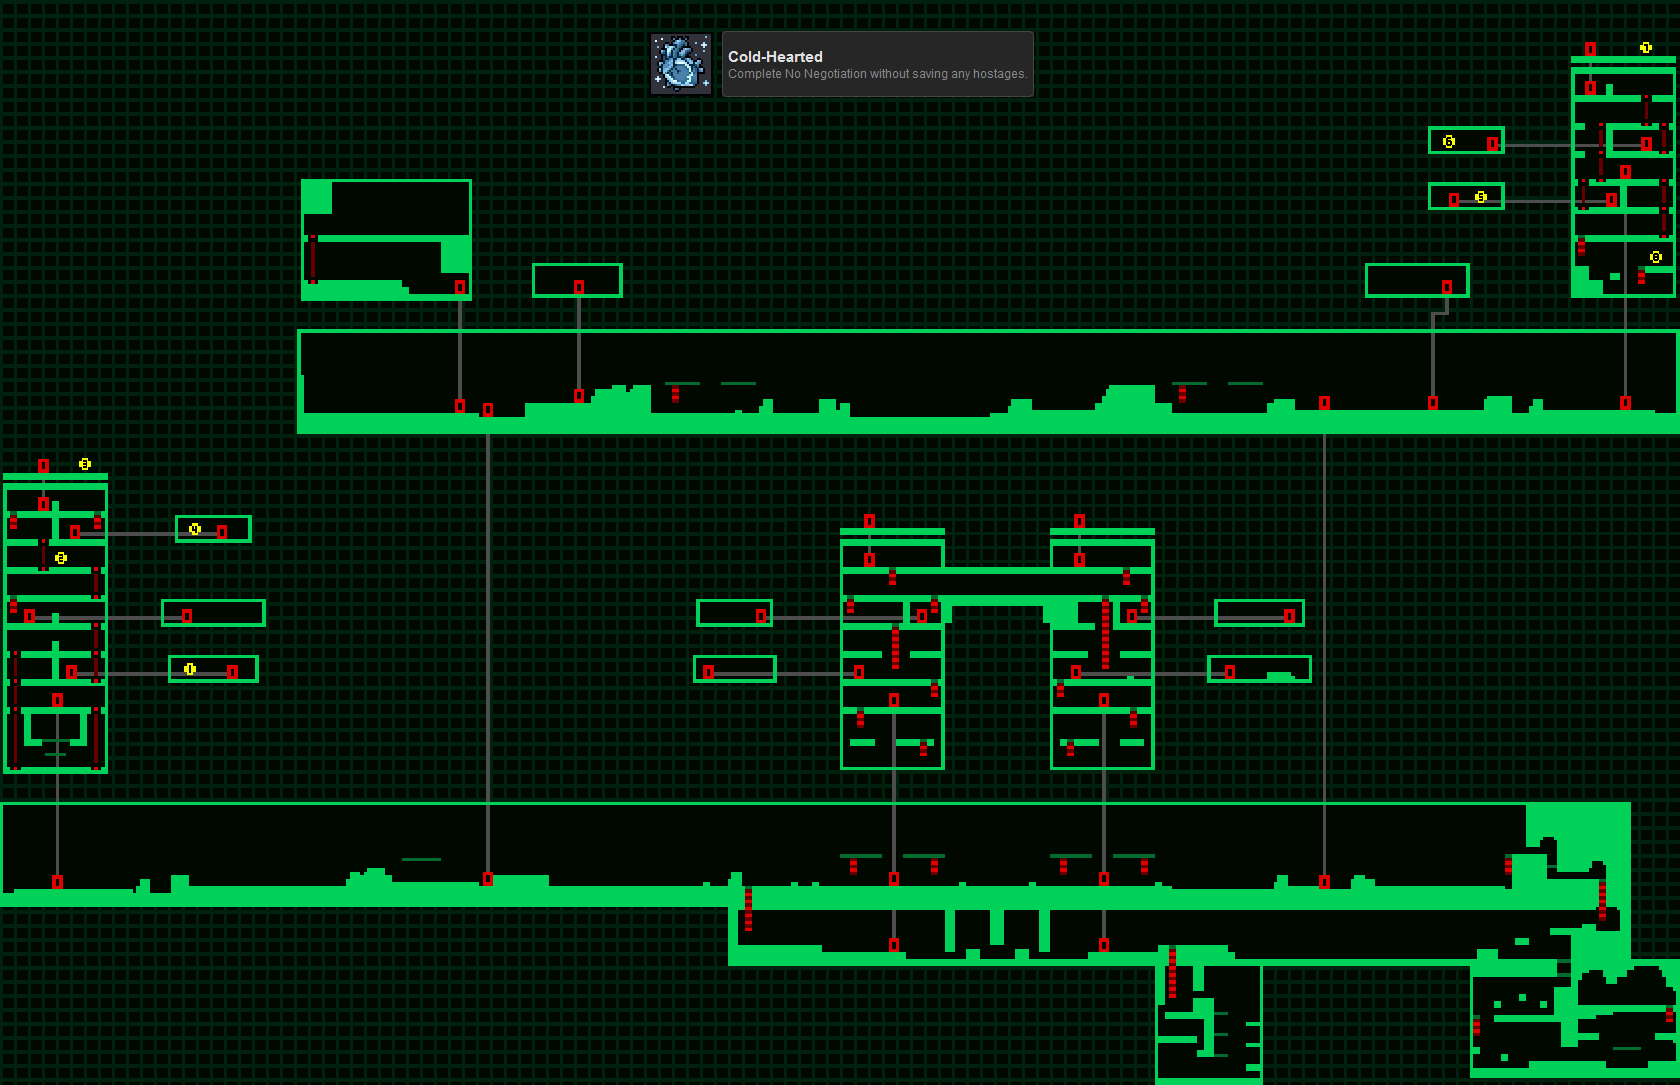Click the Cold-Hearted achievement heart icon
The height and width of the screenshot is (1085, 1680).
point(681,64)
